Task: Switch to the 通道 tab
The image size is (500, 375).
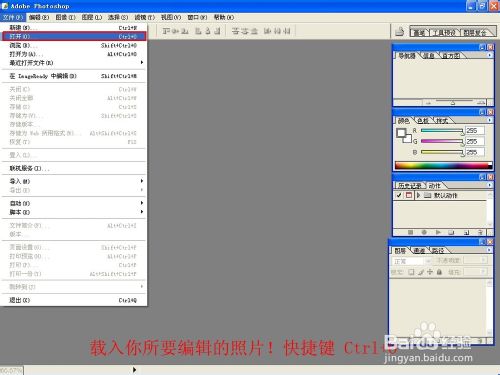Action: coord(419,250)
